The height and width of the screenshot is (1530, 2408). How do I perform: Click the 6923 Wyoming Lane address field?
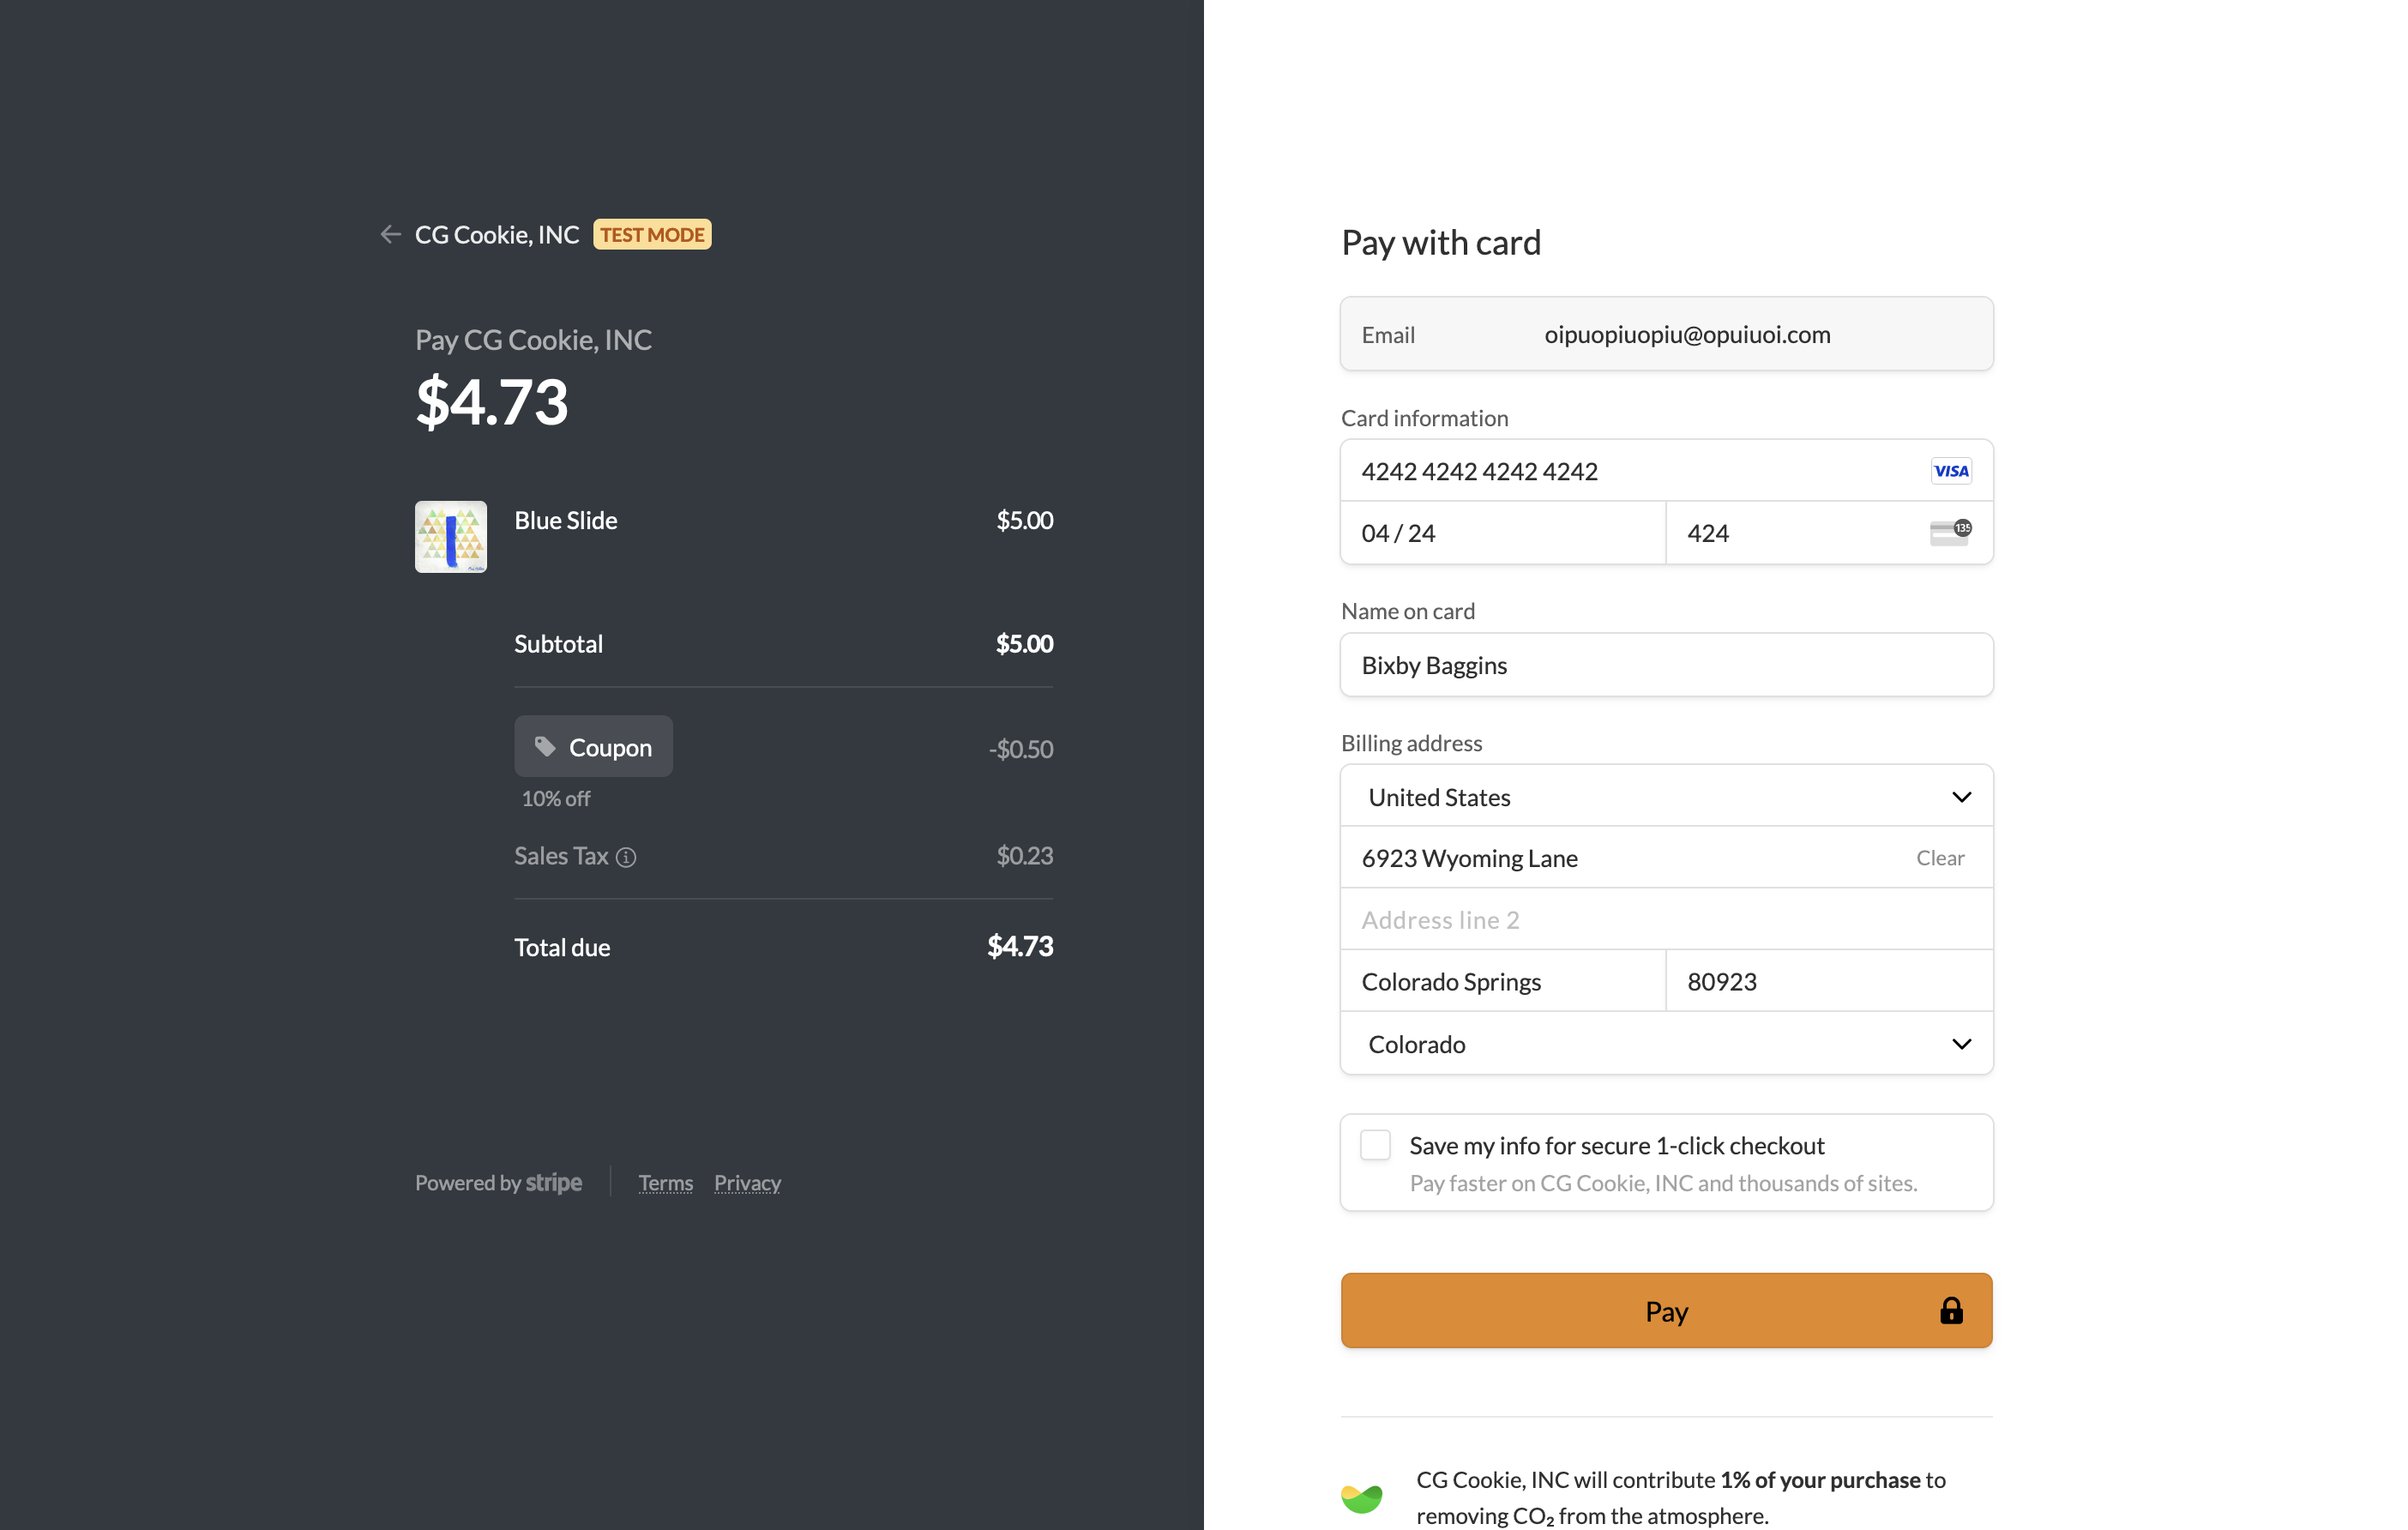[1666, 858]
